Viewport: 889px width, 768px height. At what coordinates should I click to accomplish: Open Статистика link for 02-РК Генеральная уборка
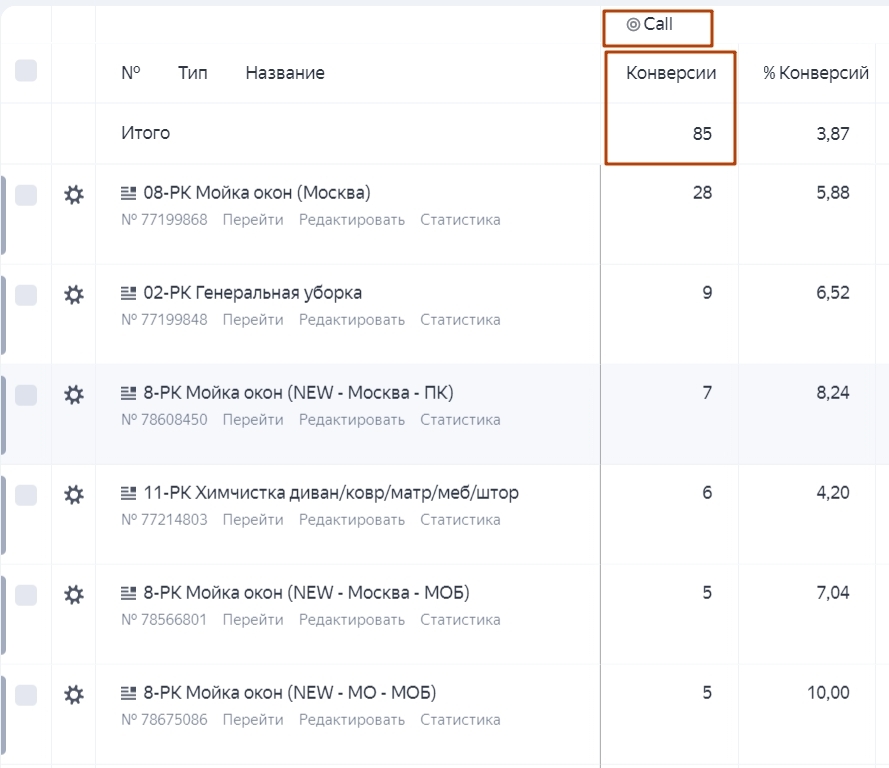460,320
